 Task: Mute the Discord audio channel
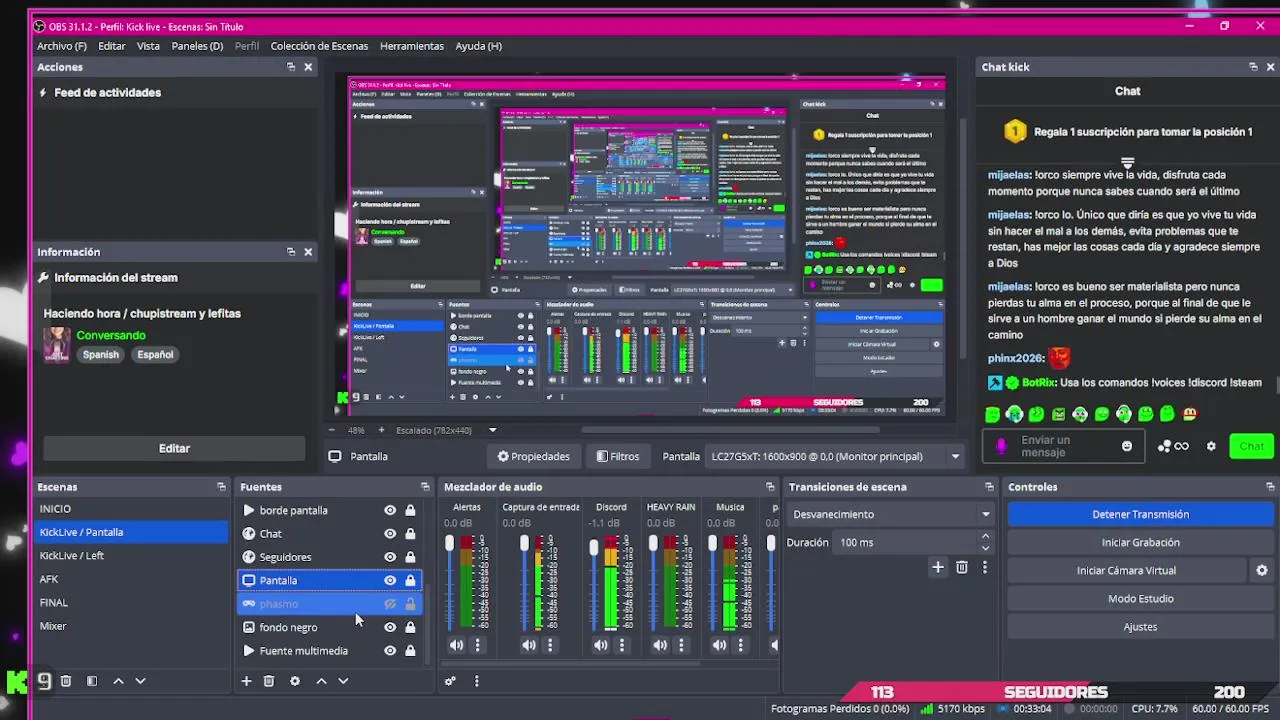(600, 645)
